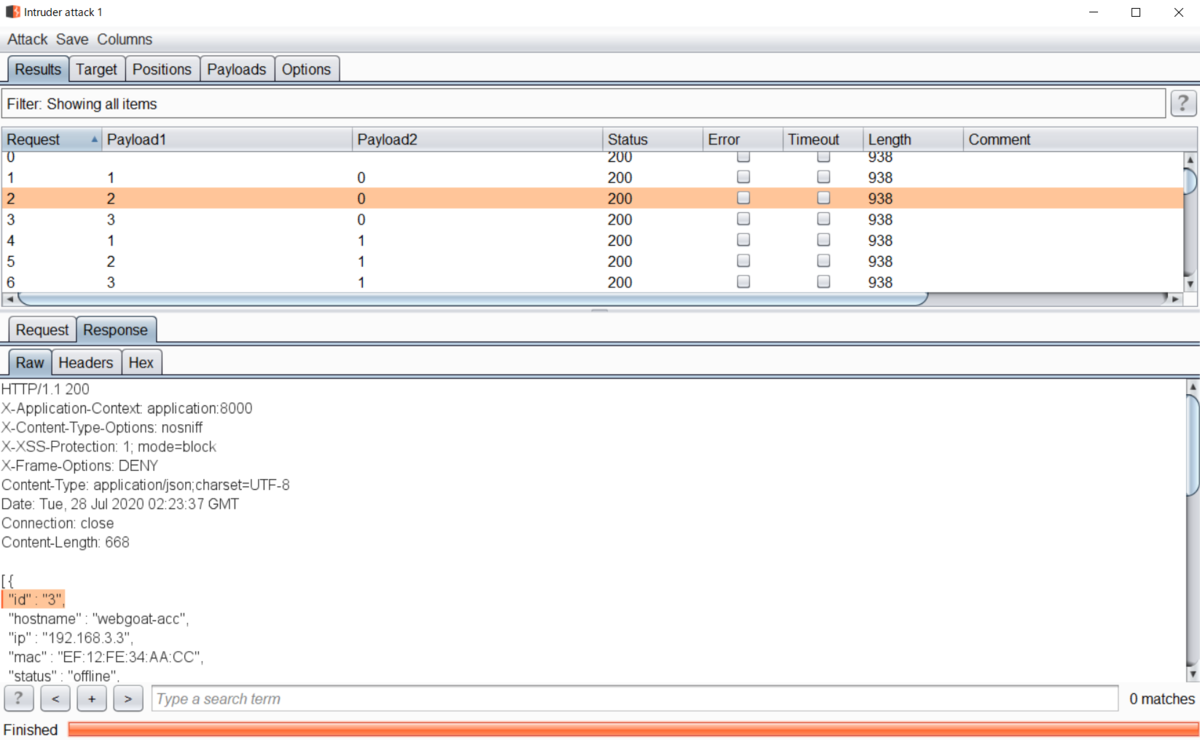Toggle Error checkbox in request row 1
Image resolution: width=1200 pixels, height=740 pixels.
[x=743, y=177]
